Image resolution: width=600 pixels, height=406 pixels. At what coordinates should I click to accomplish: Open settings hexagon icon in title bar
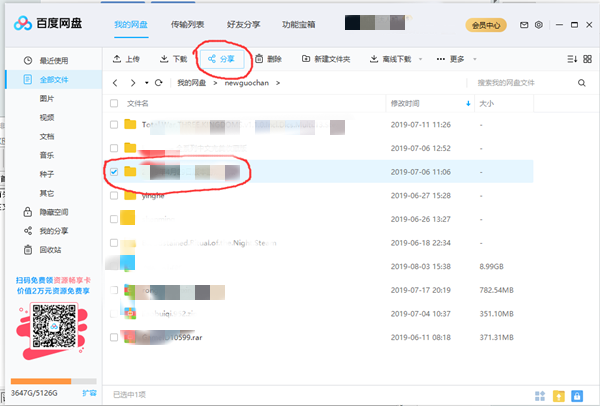539,25
